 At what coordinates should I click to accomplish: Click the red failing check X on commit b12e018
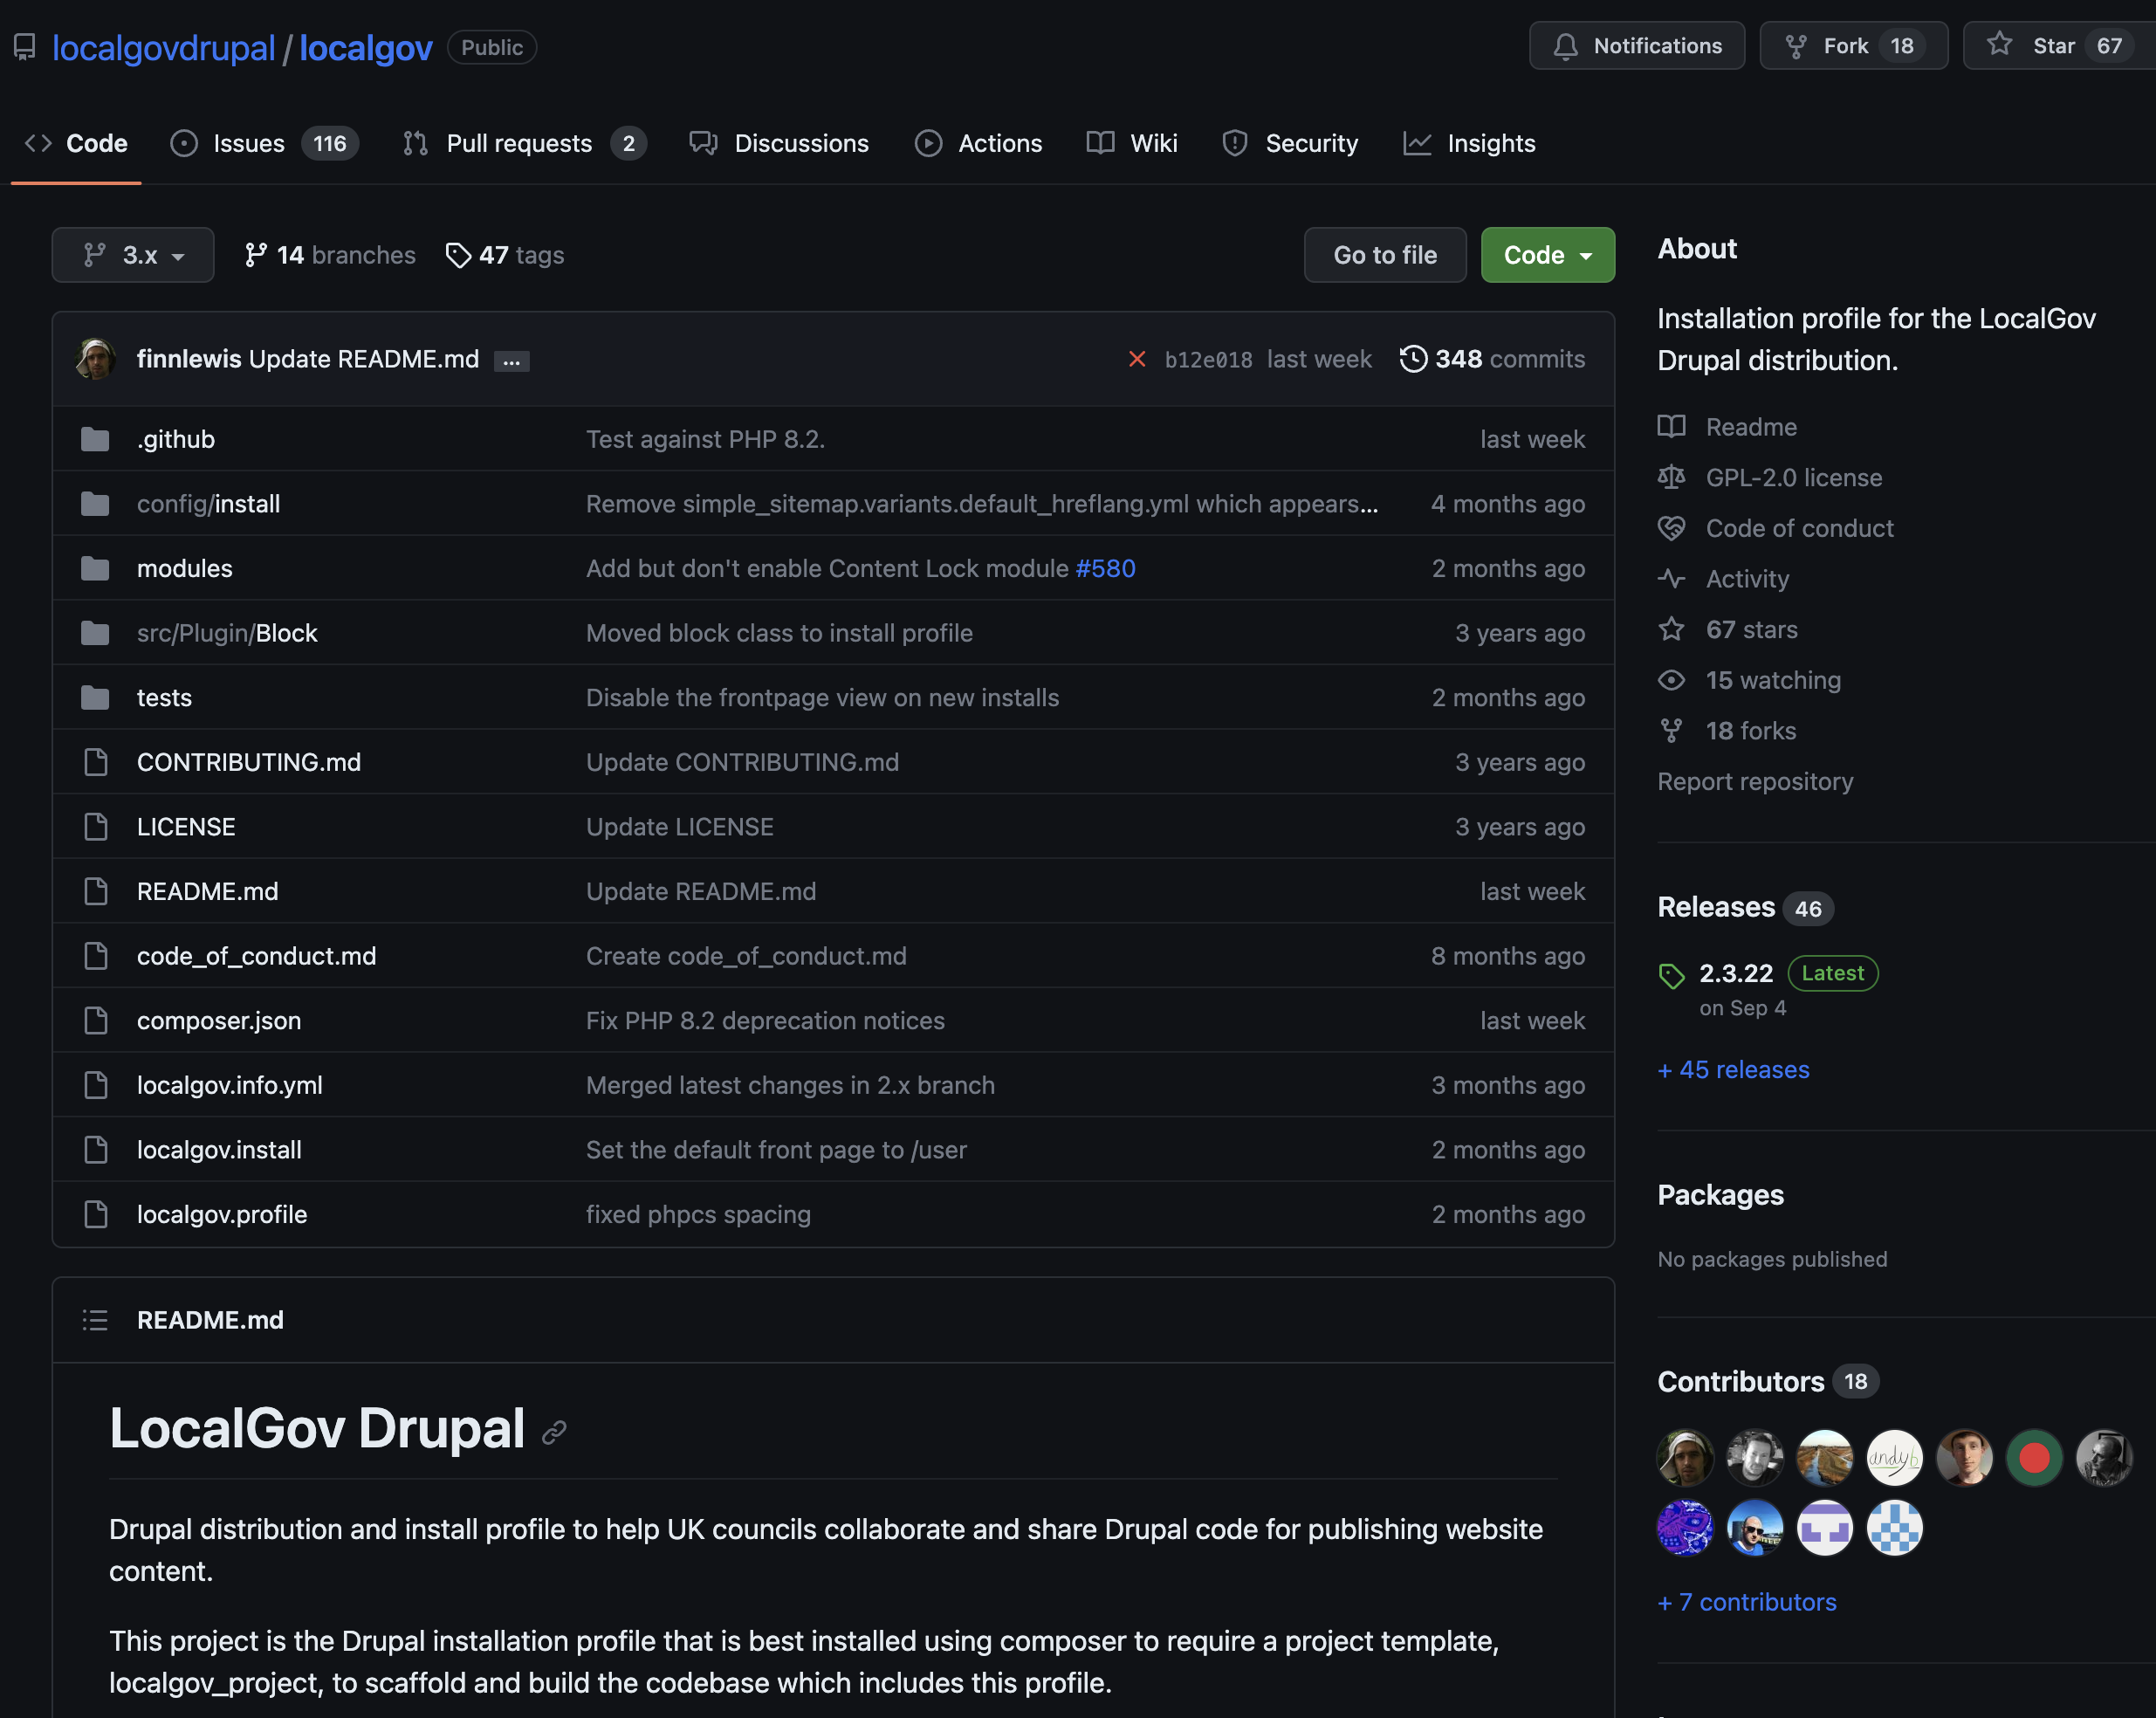(1137, 359)
